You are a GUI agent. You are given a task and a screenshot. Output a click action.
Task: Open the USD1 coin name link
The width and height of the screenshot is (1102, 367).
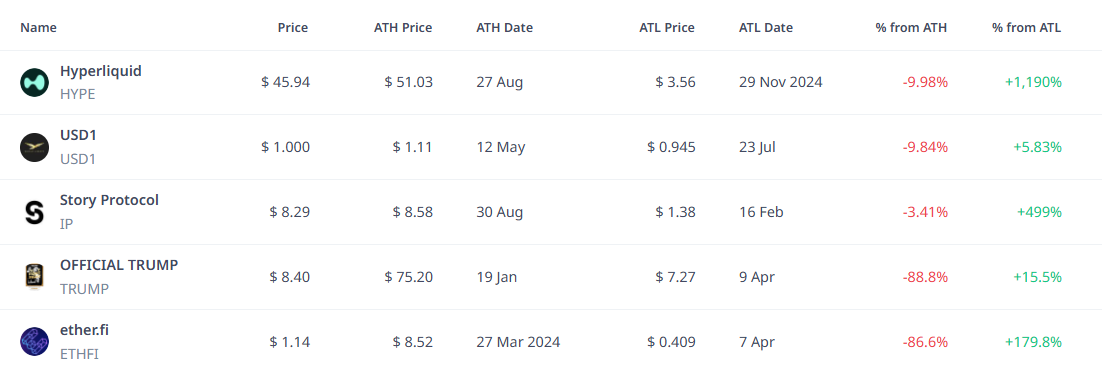(78, 135)
